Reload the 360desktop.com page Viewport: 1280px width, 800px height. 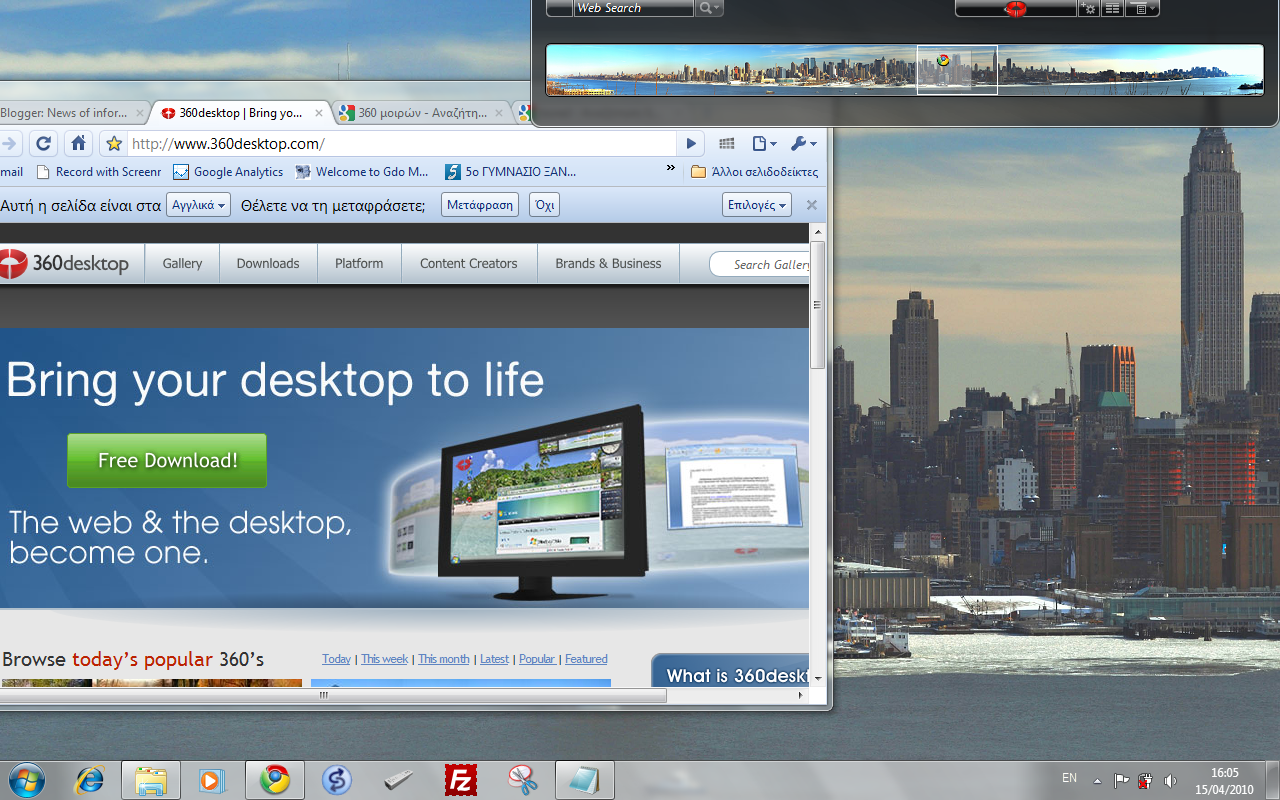[x=42, y=143]
